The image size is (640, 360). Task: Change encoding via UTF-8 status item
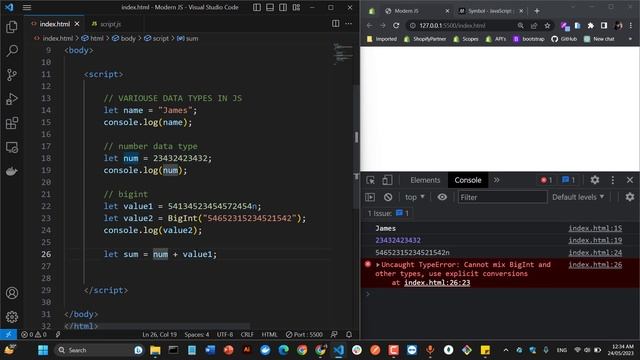click(x=225, y=335)
